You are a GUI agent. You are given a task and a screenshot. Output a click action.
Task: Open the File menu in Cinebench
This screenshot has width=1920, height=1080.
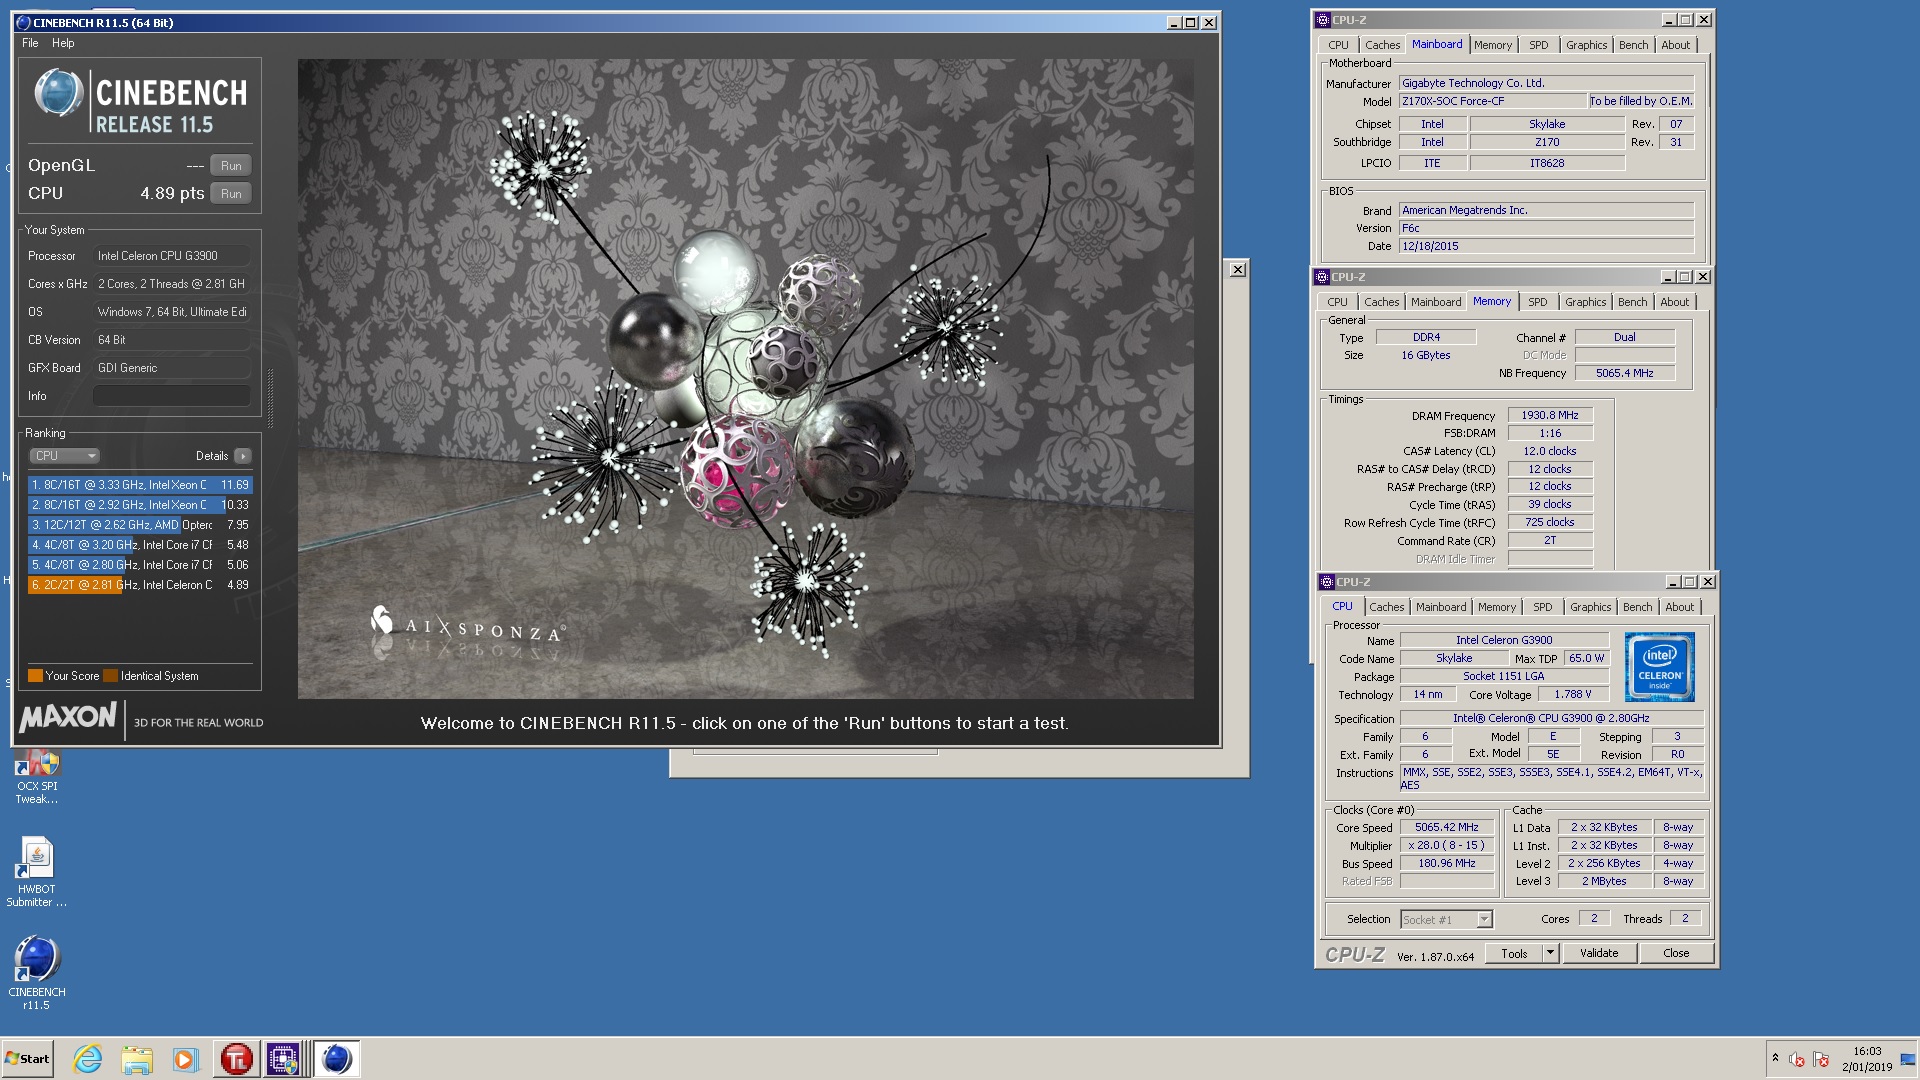click(x=30, y=43)
